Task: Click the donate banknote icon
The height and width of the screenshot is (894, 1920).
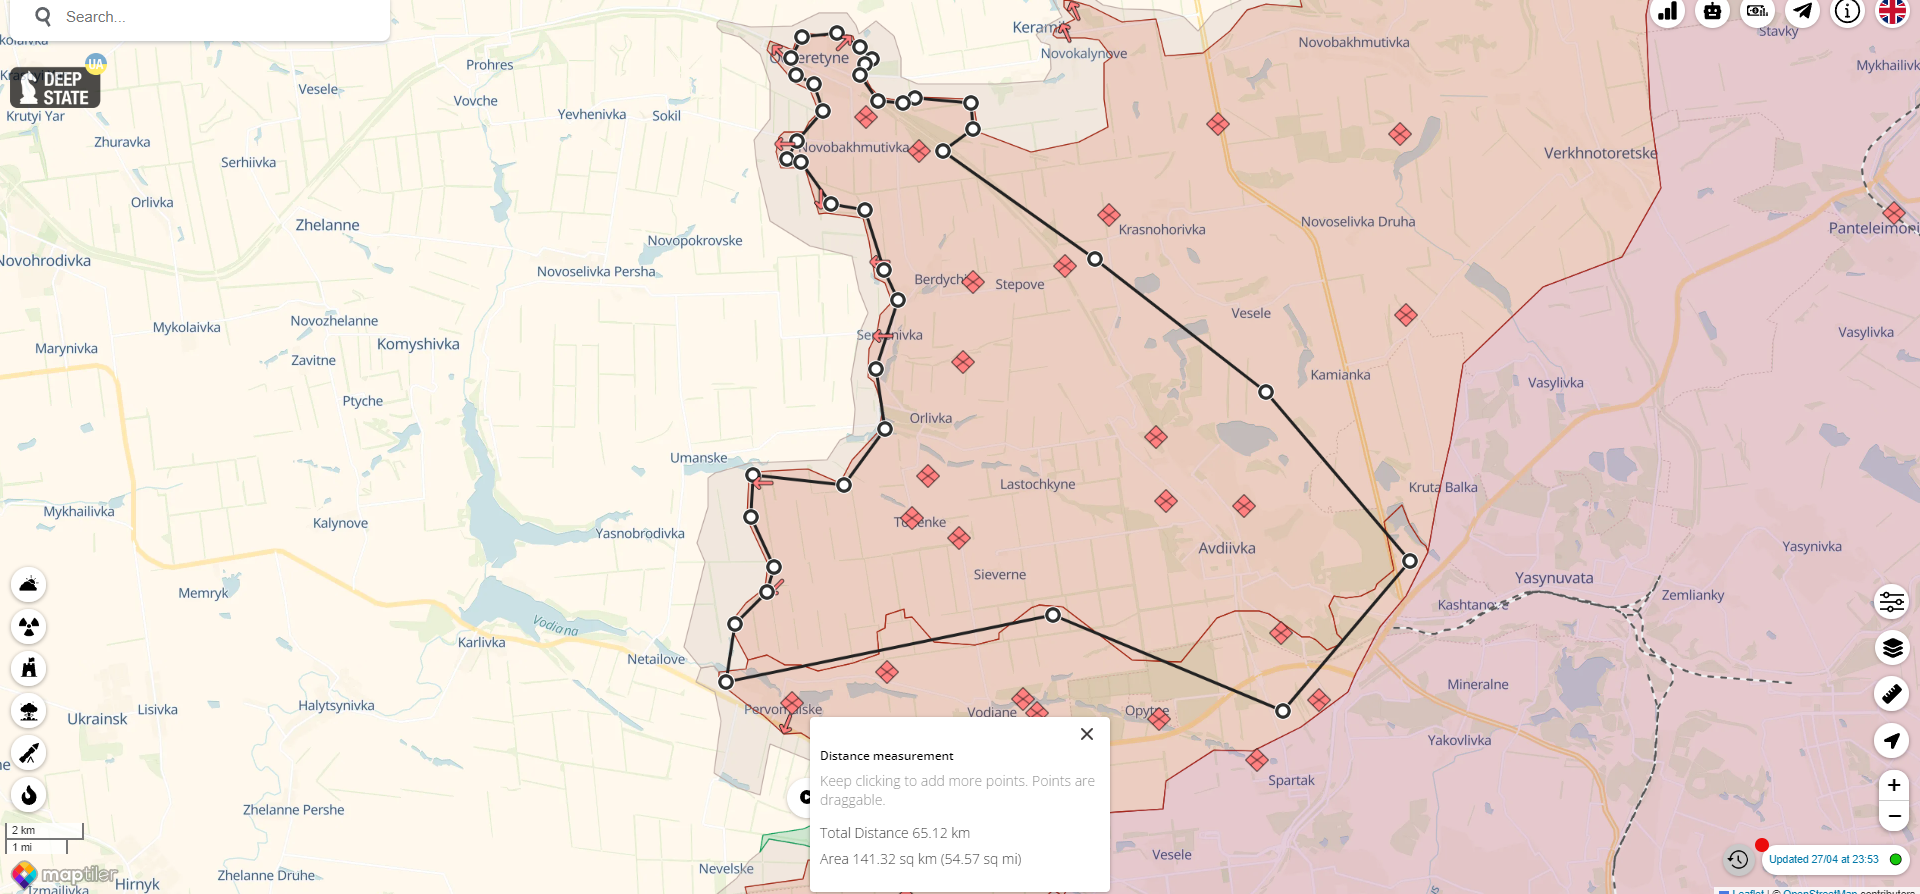Action: coord(1757,11)
